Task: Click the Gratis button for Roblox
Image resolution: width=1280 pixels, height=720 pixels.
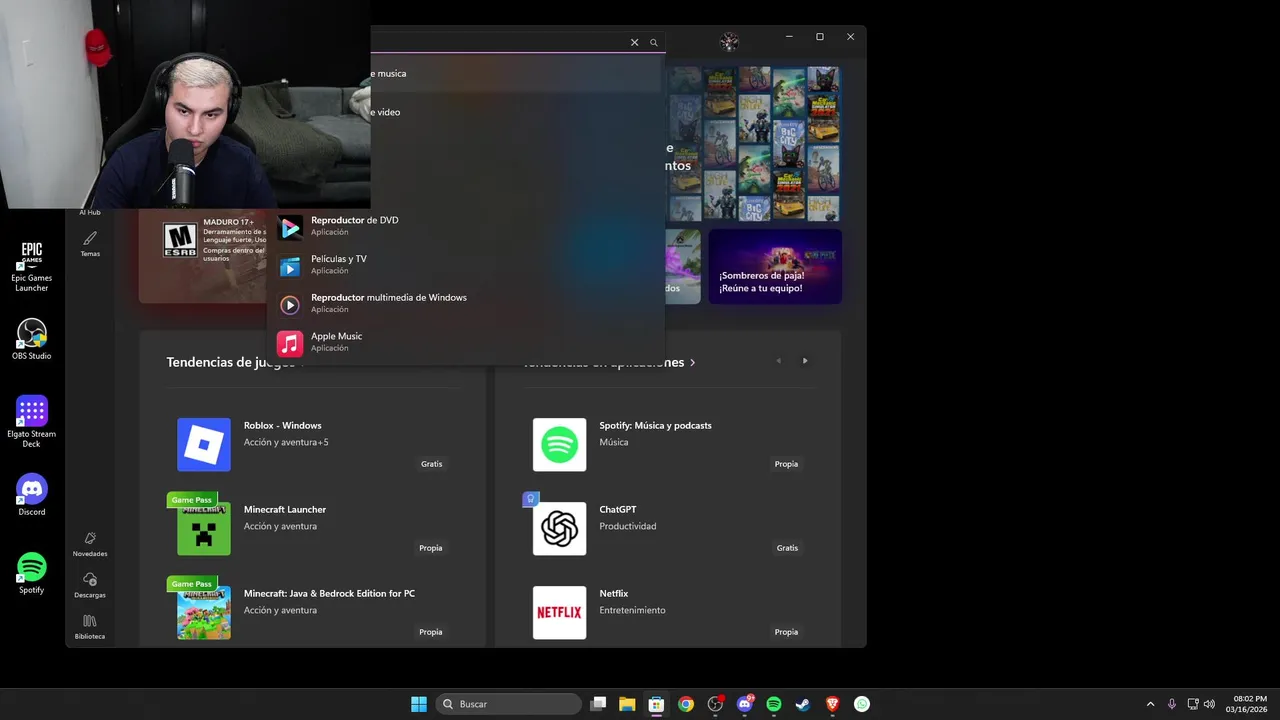Action: pyautogui.click(x=431, y=464)
